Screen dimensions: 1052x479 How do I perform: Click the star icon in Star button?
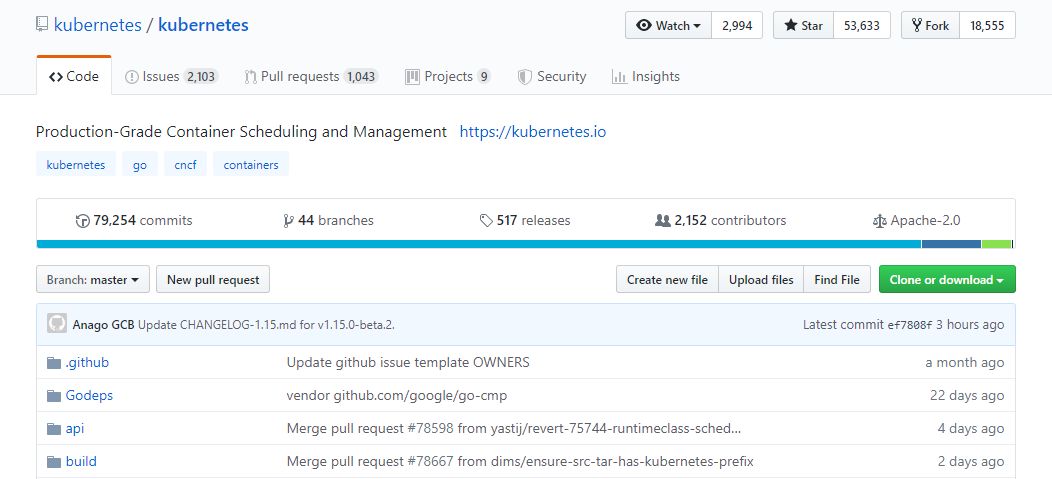[790, 25]
